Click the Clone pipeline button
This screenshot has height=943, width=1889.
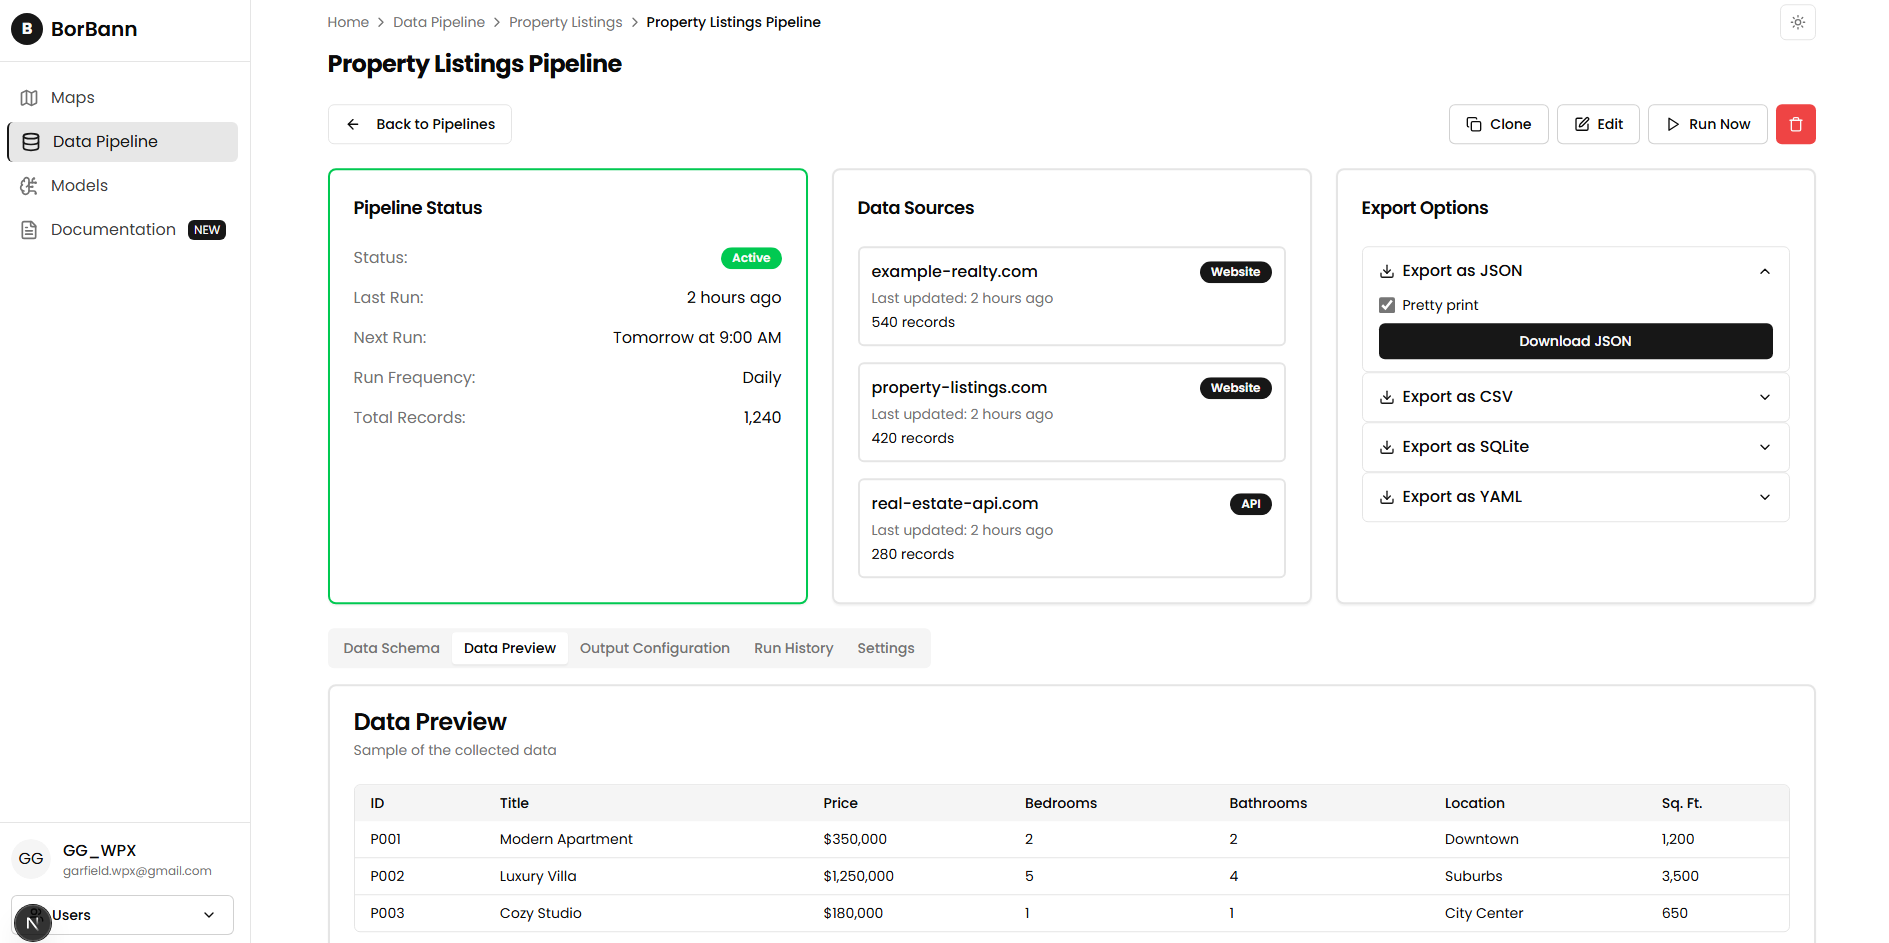coord(1498,124)
